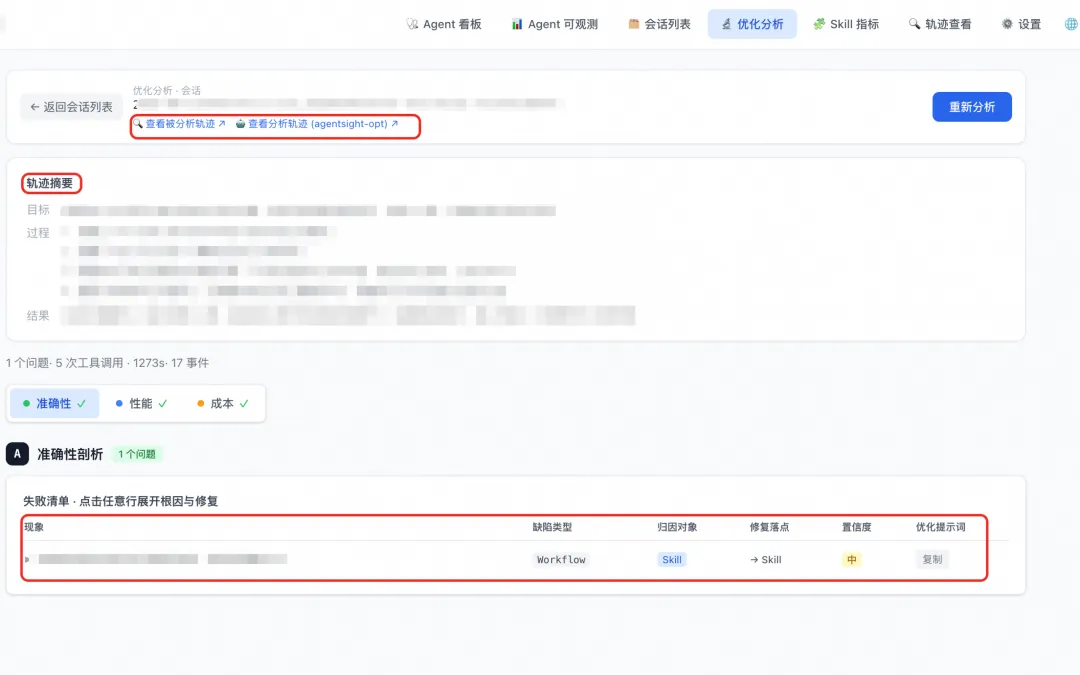The height and width of the screenshot is (675, 1080).
Task: Click the Workflow defect type tag
Action: [x=561, y=559]
